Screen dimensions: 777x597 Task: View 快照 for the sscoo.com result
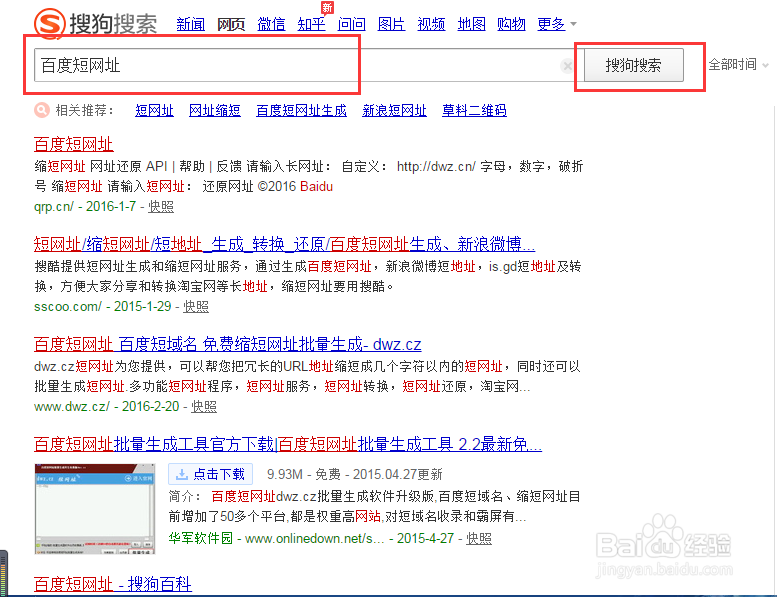coord(196,307)
